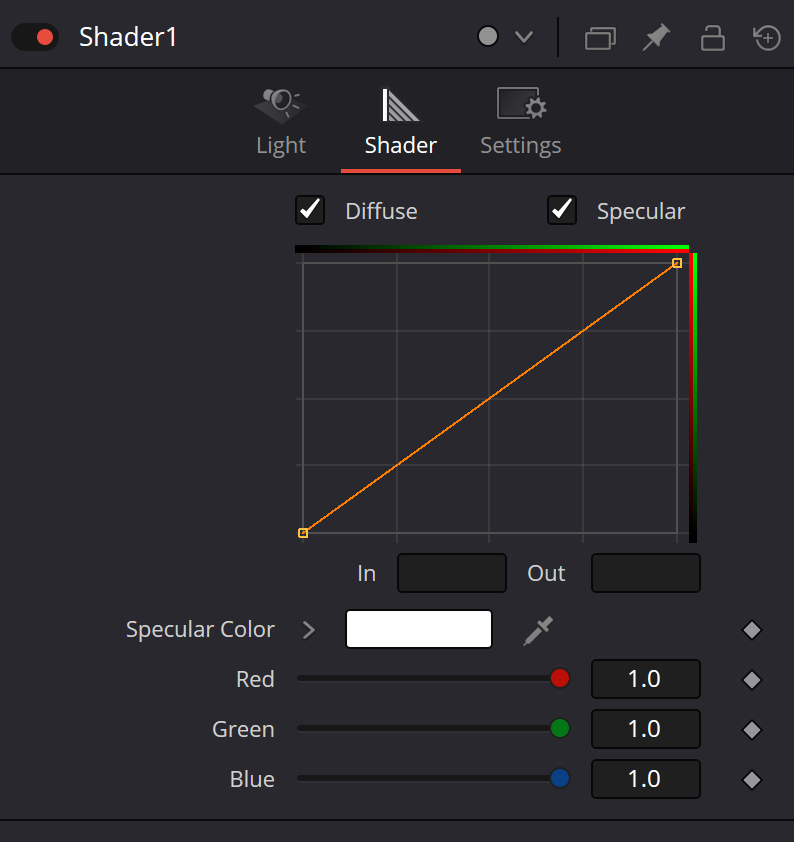Viewport: 794px width, 842px height.
Task: Open the white Specular Color swatch
Action: [x=419, y=629]
